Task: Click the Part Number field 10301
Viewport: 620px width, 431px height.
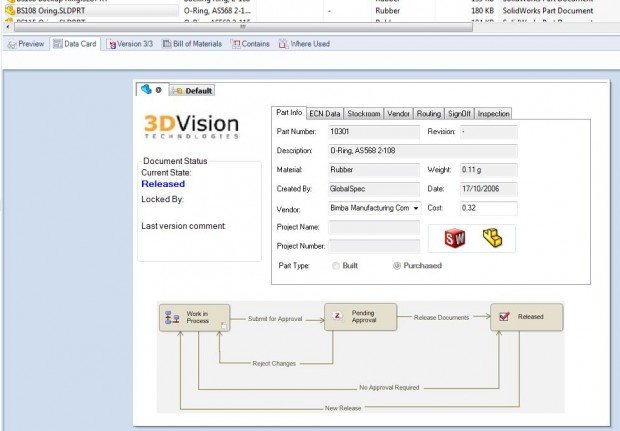Action: [x=374, y=132]
